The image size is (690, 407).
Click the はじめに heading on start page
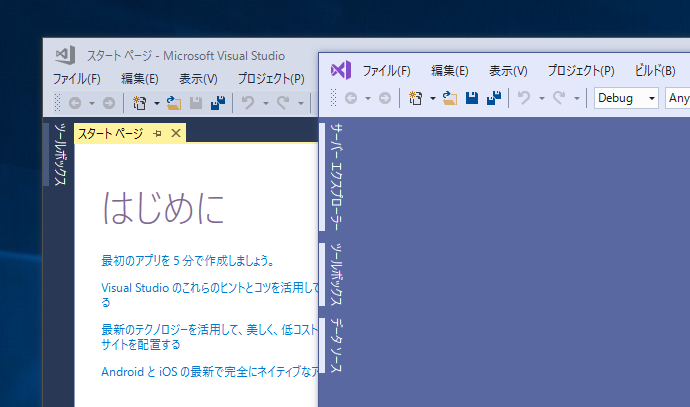click(x=164, y=208)
